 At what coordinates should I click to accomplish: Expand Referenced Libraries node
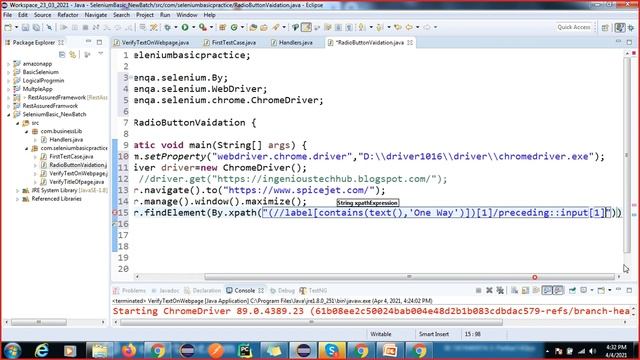[x=18, y=199]
